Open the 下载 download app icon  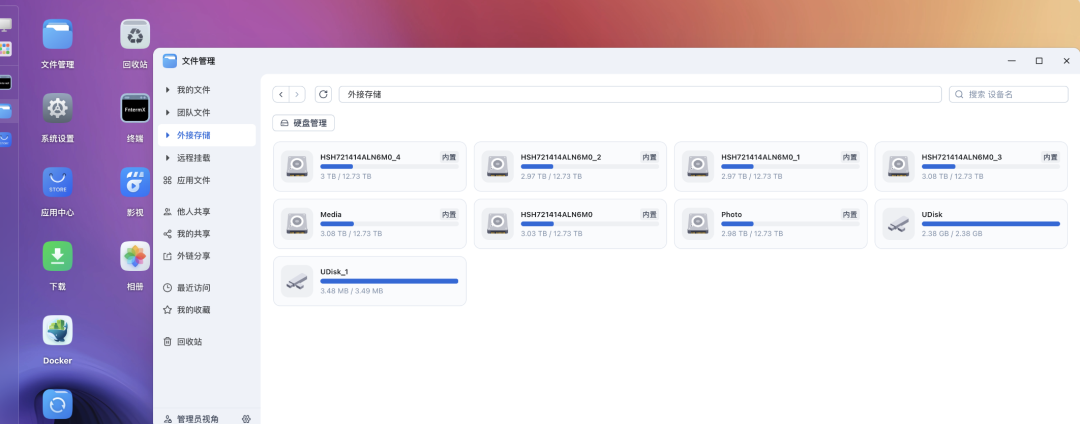tap(58, 256)
